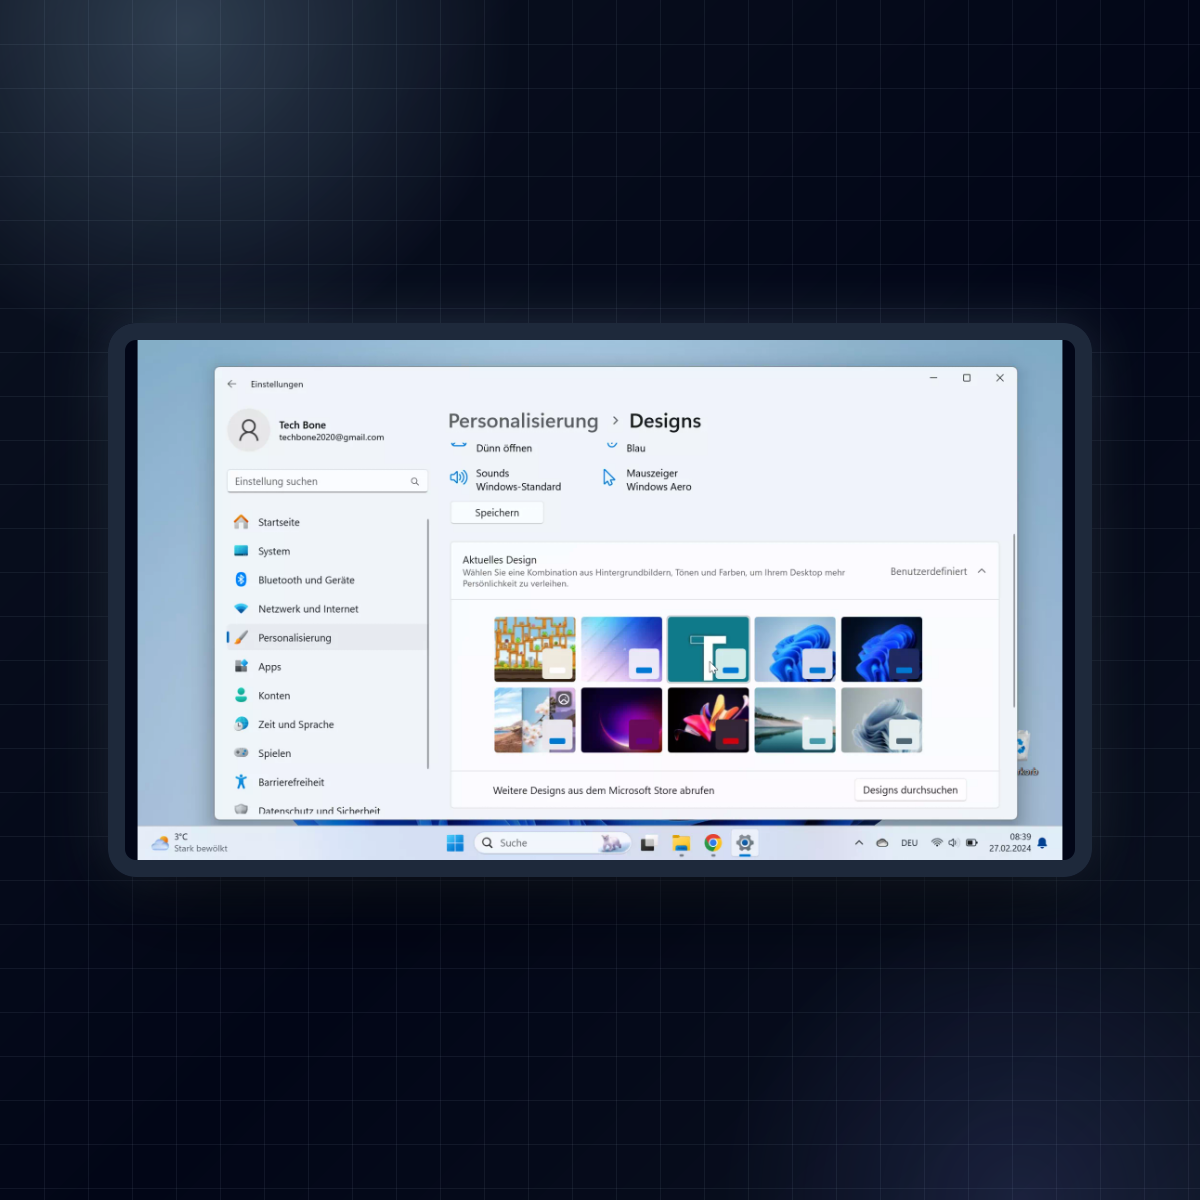Open Netzwerk und Internet settings
1200x1200 pixels.
click(x=327, y=609)
